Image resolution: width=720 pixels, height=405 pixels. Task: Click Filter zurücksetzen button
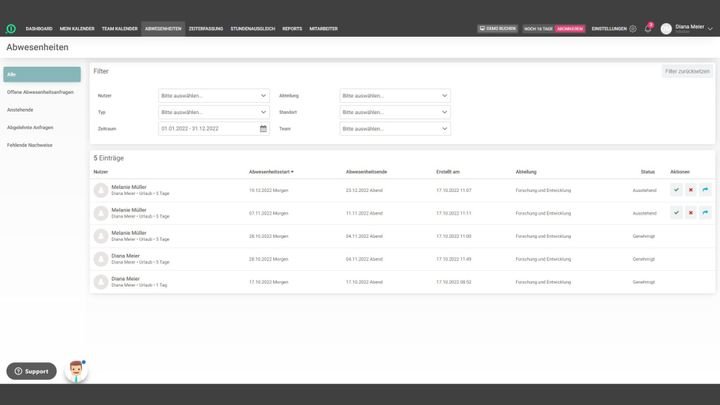click(687, 72)
